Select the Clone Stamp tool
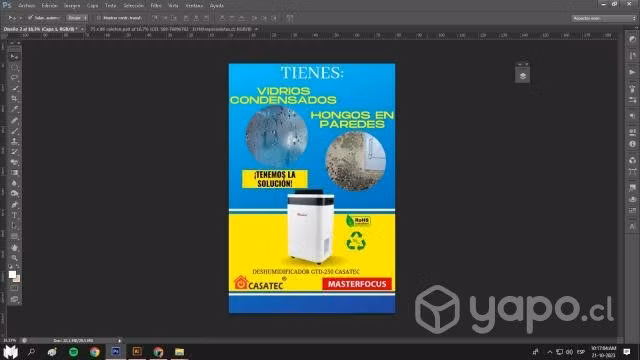 coord(14,141)
